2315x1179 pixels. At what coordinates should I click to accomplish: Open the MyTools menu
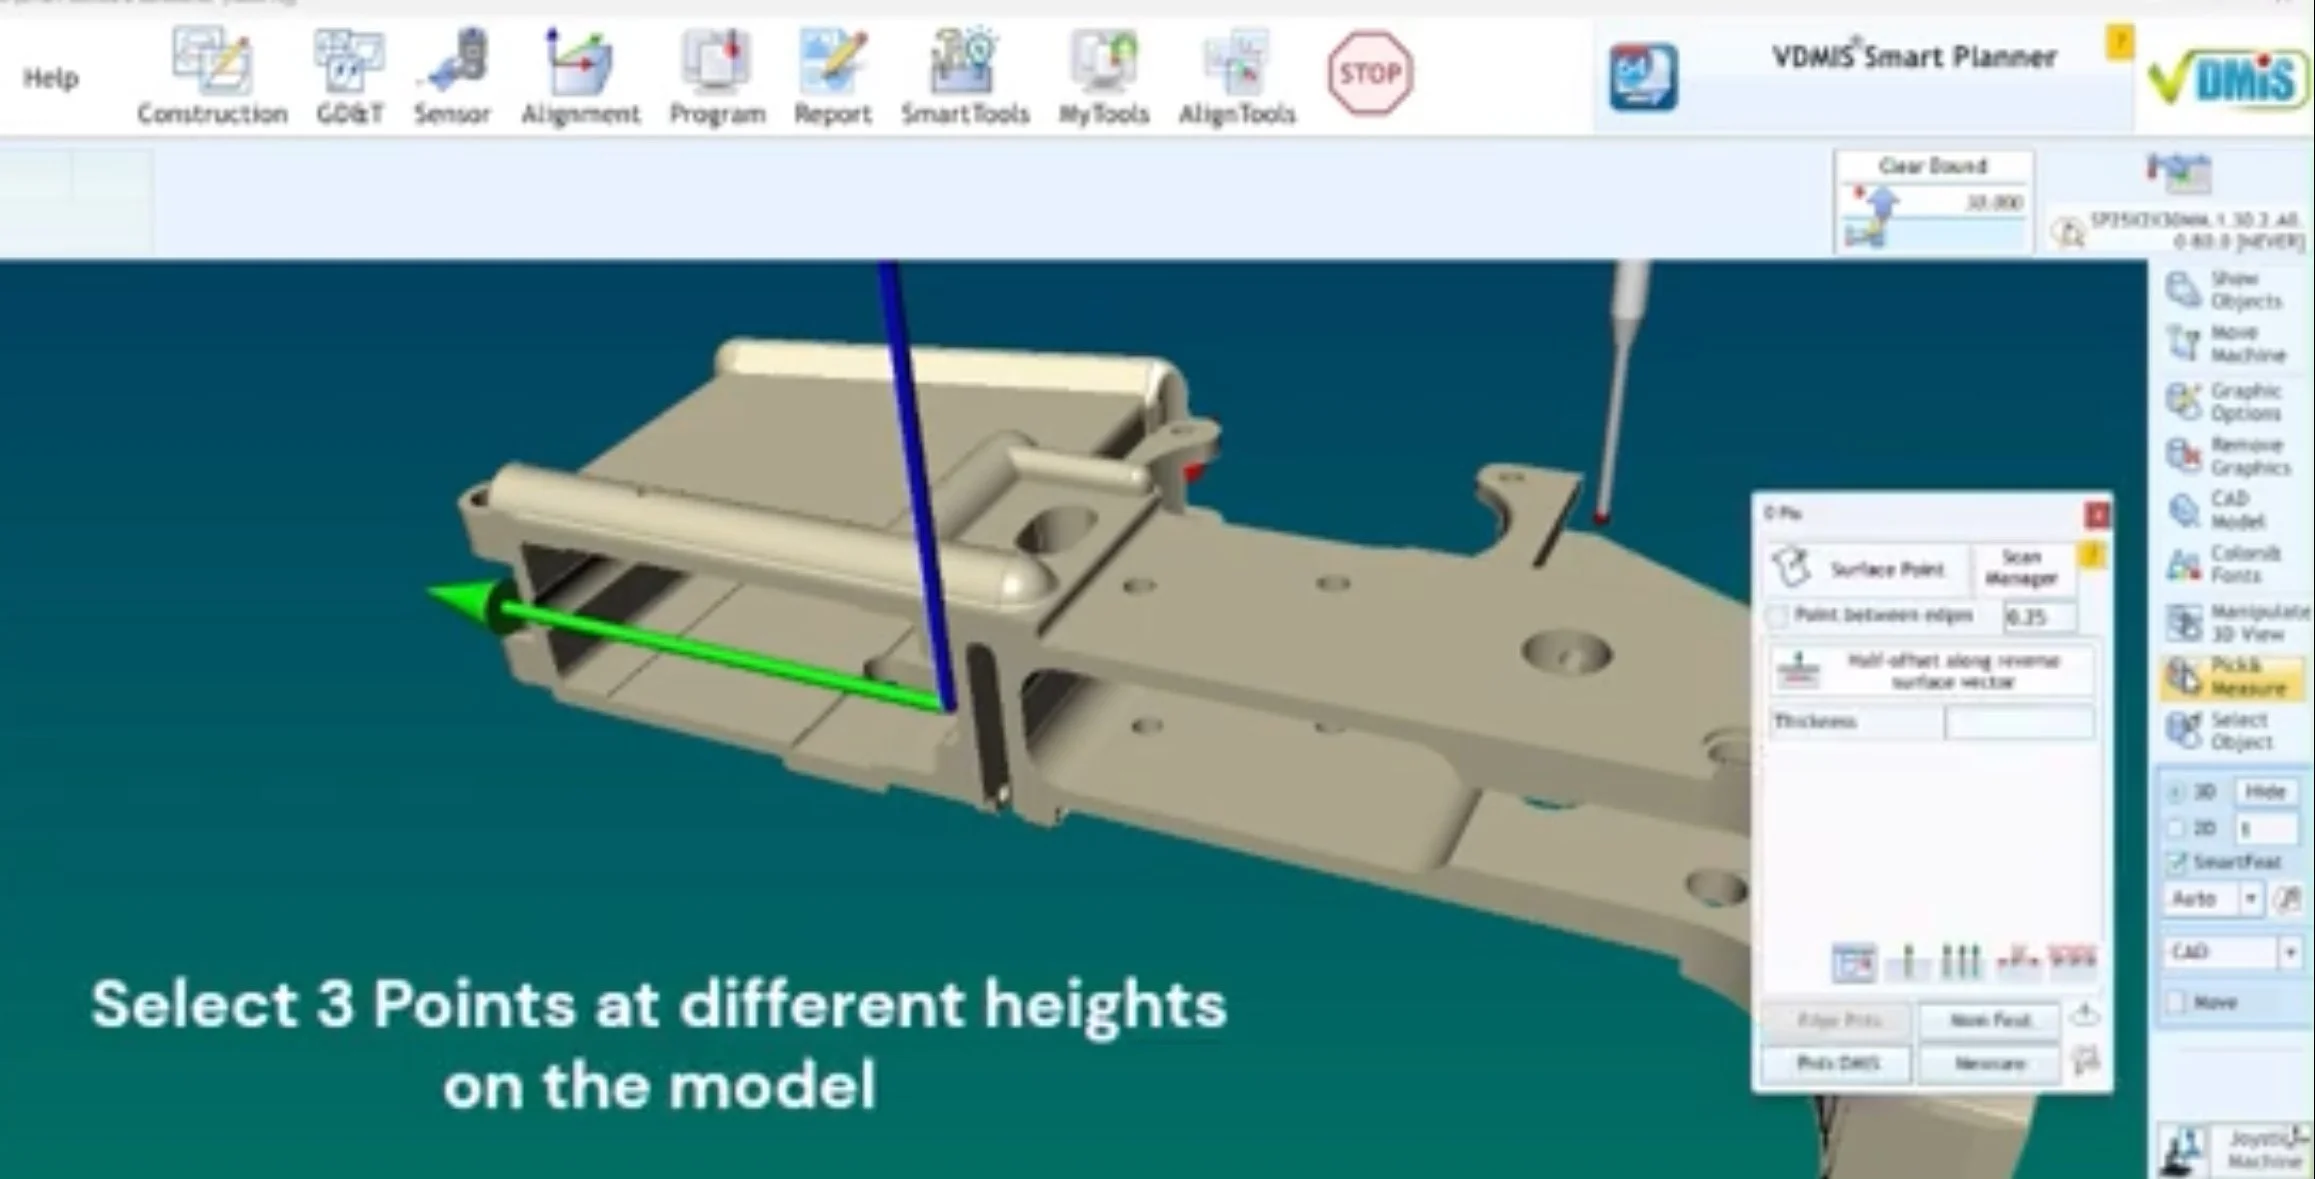1103,72
